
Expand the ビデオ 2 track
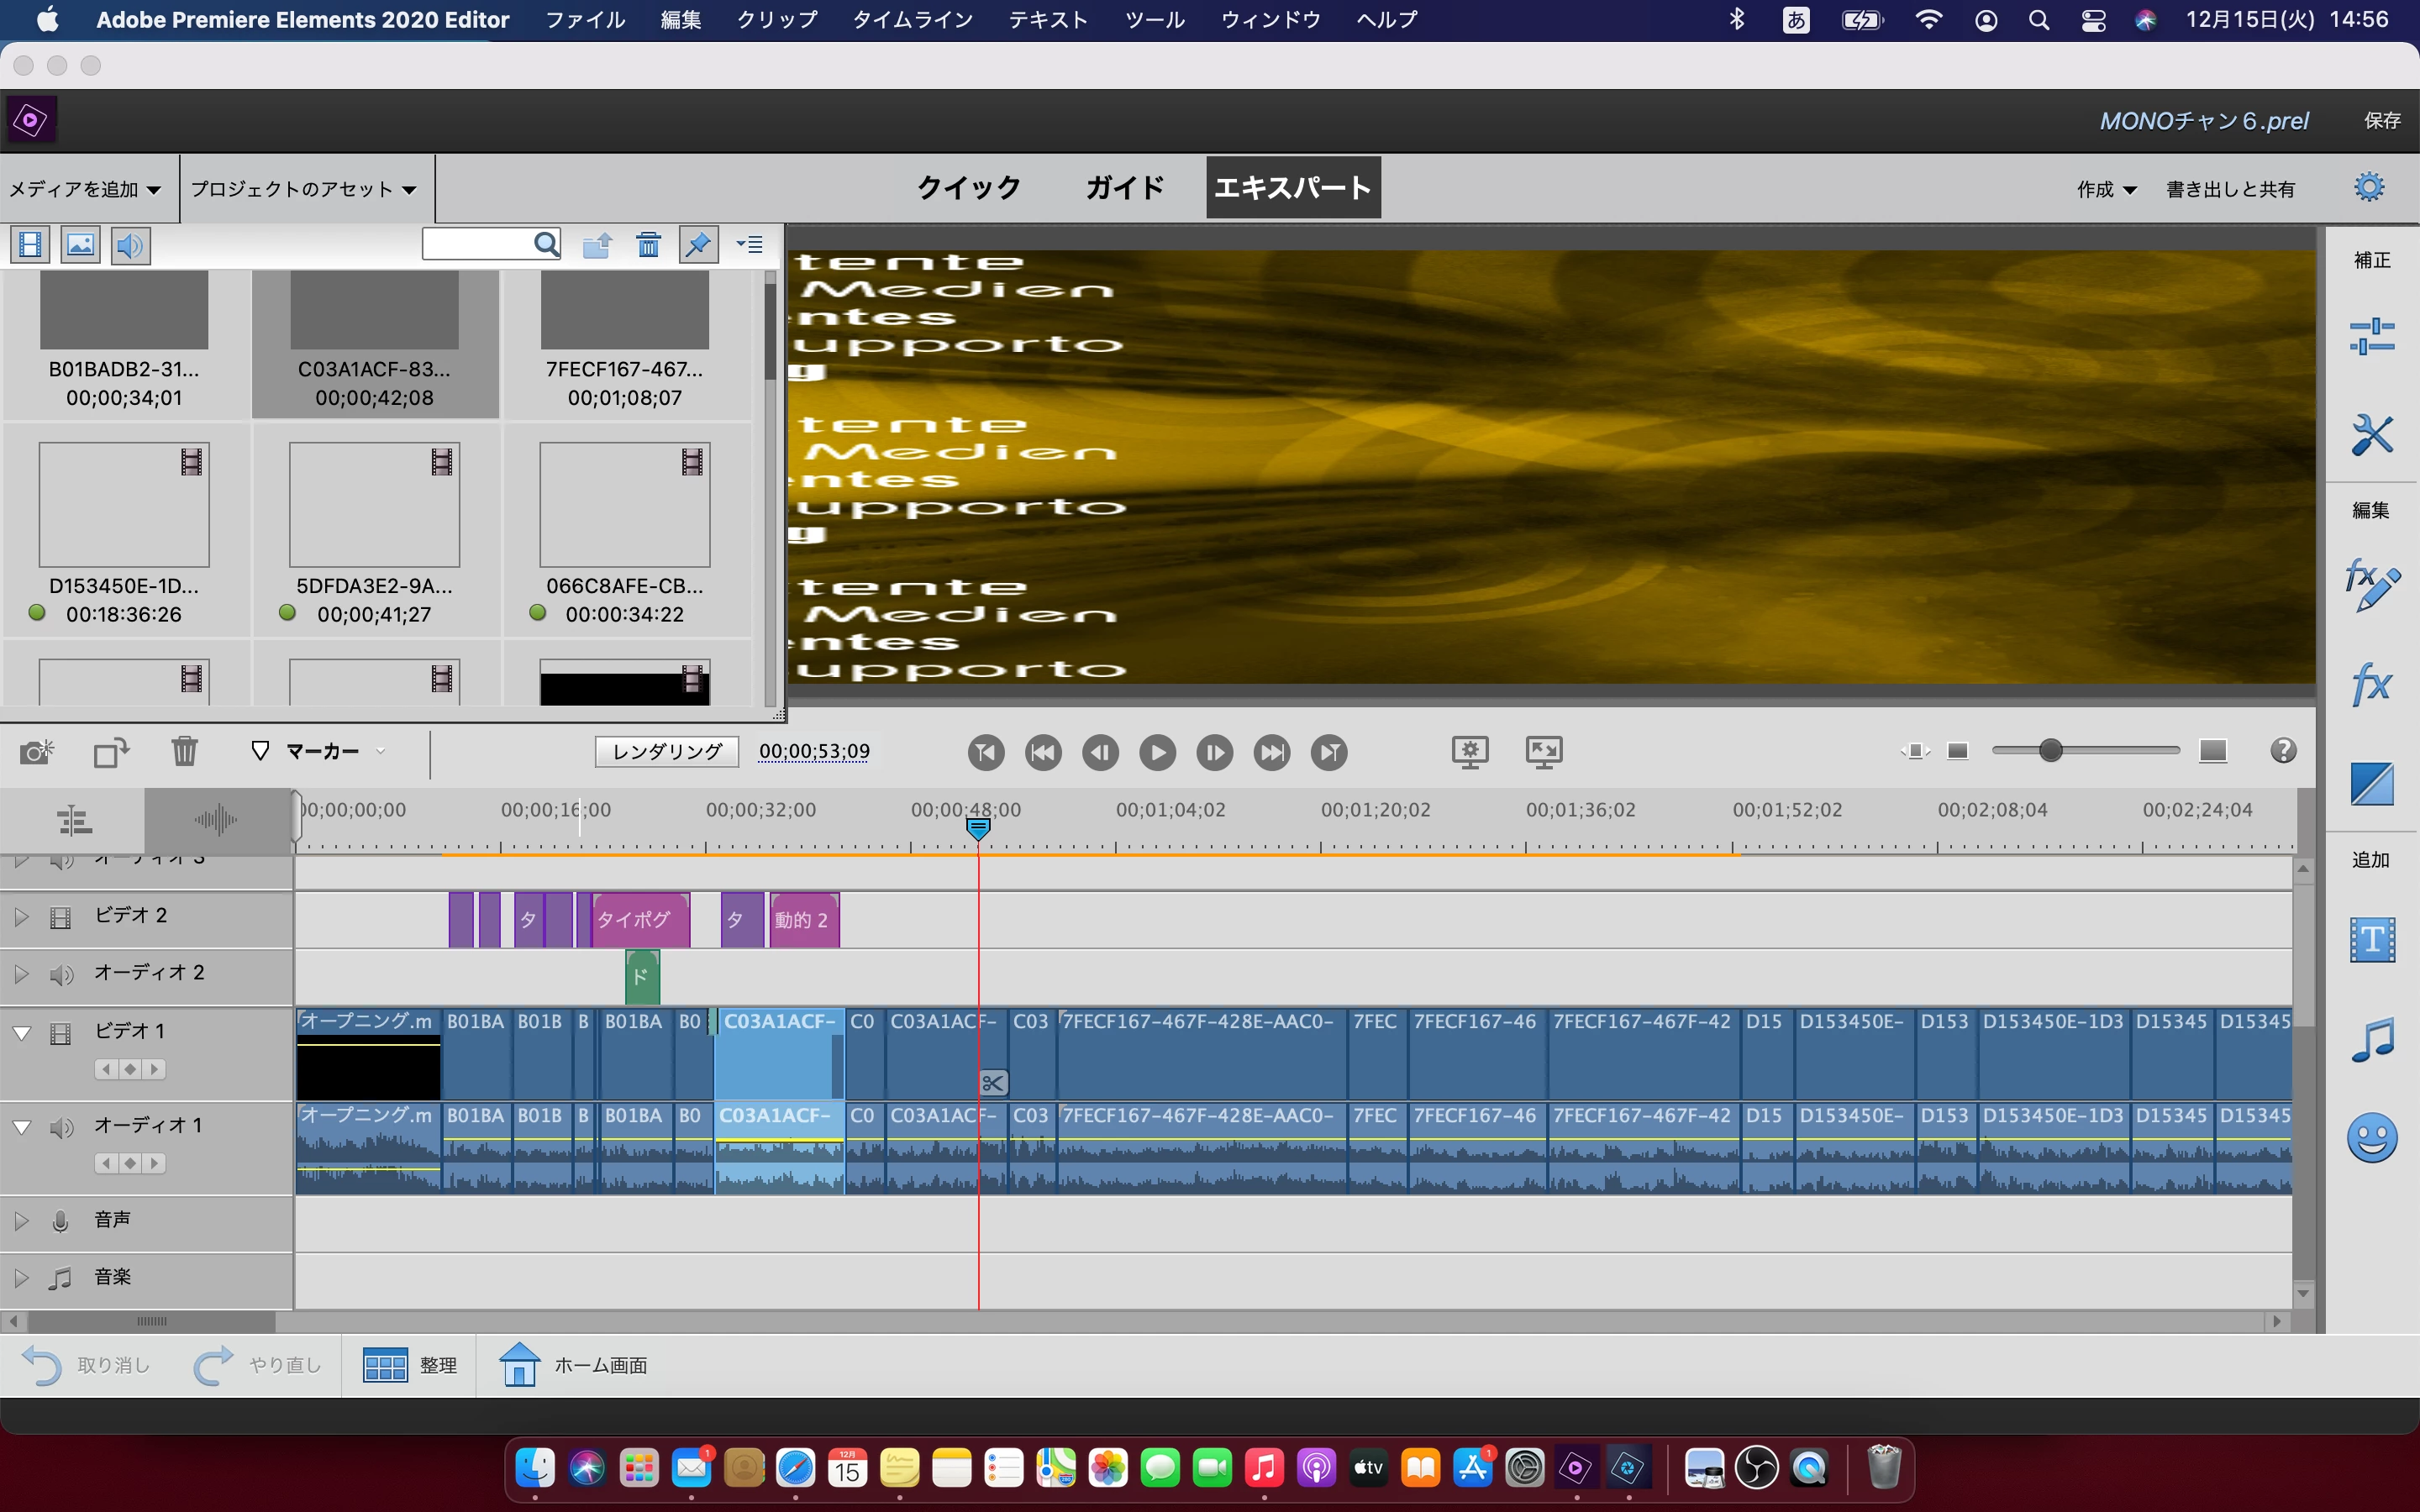click(21, 917)
